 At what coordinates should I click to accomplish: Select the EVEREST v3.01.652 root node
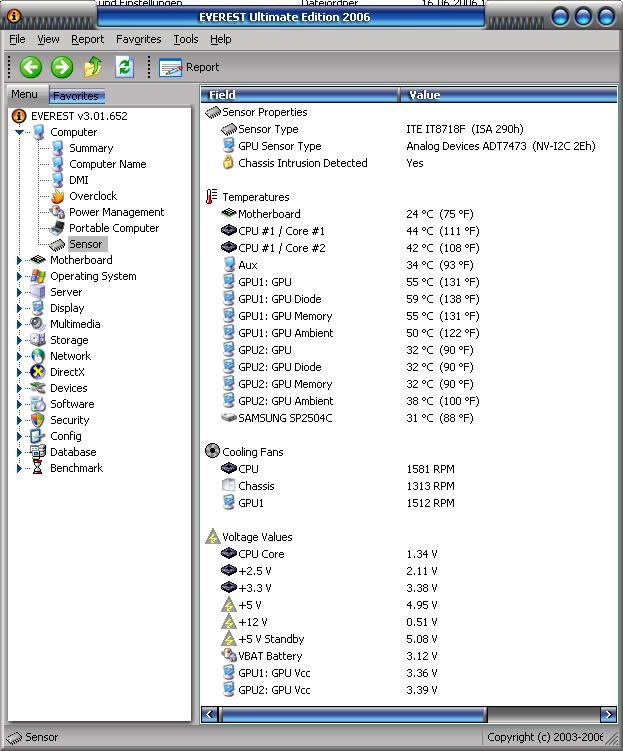pyautogui.click(x=79, y=116)
